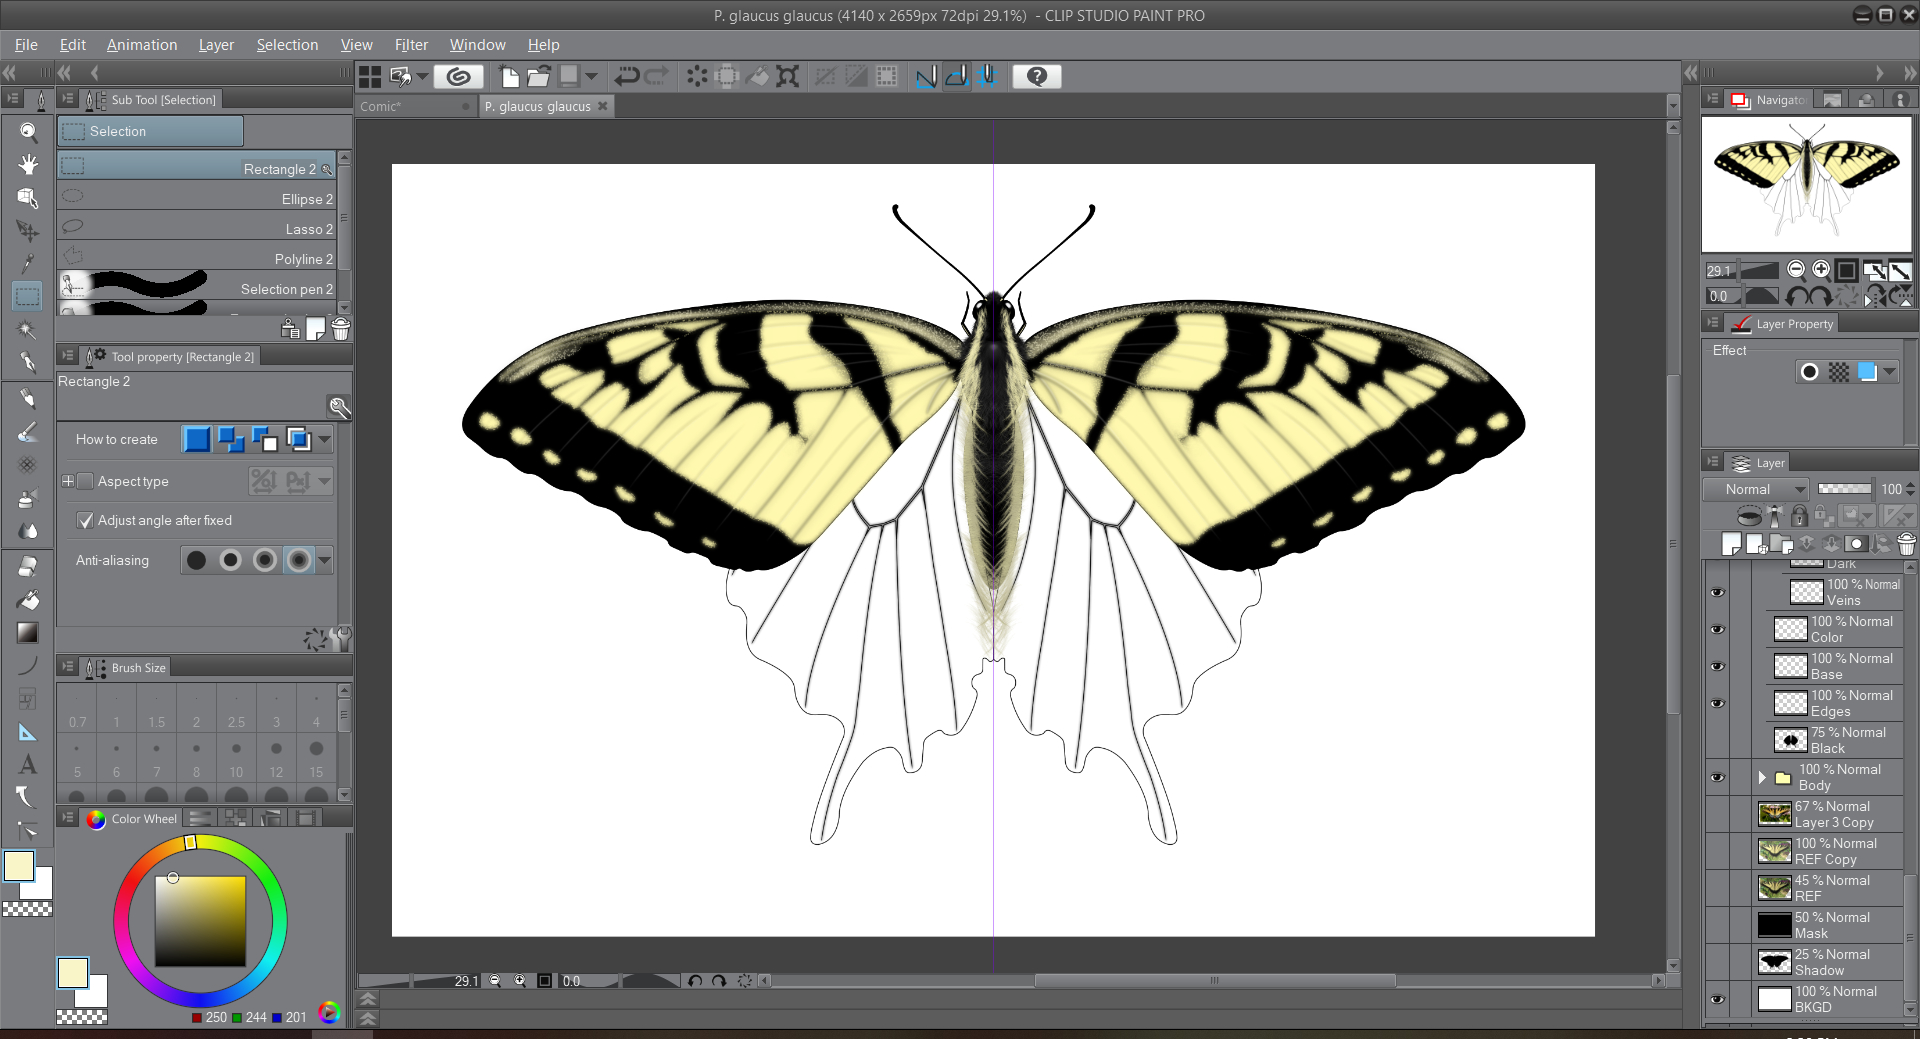Click the Zoom in icon in Navigator
This screenshot has width=1920, height=1039.
point(1821,269)
